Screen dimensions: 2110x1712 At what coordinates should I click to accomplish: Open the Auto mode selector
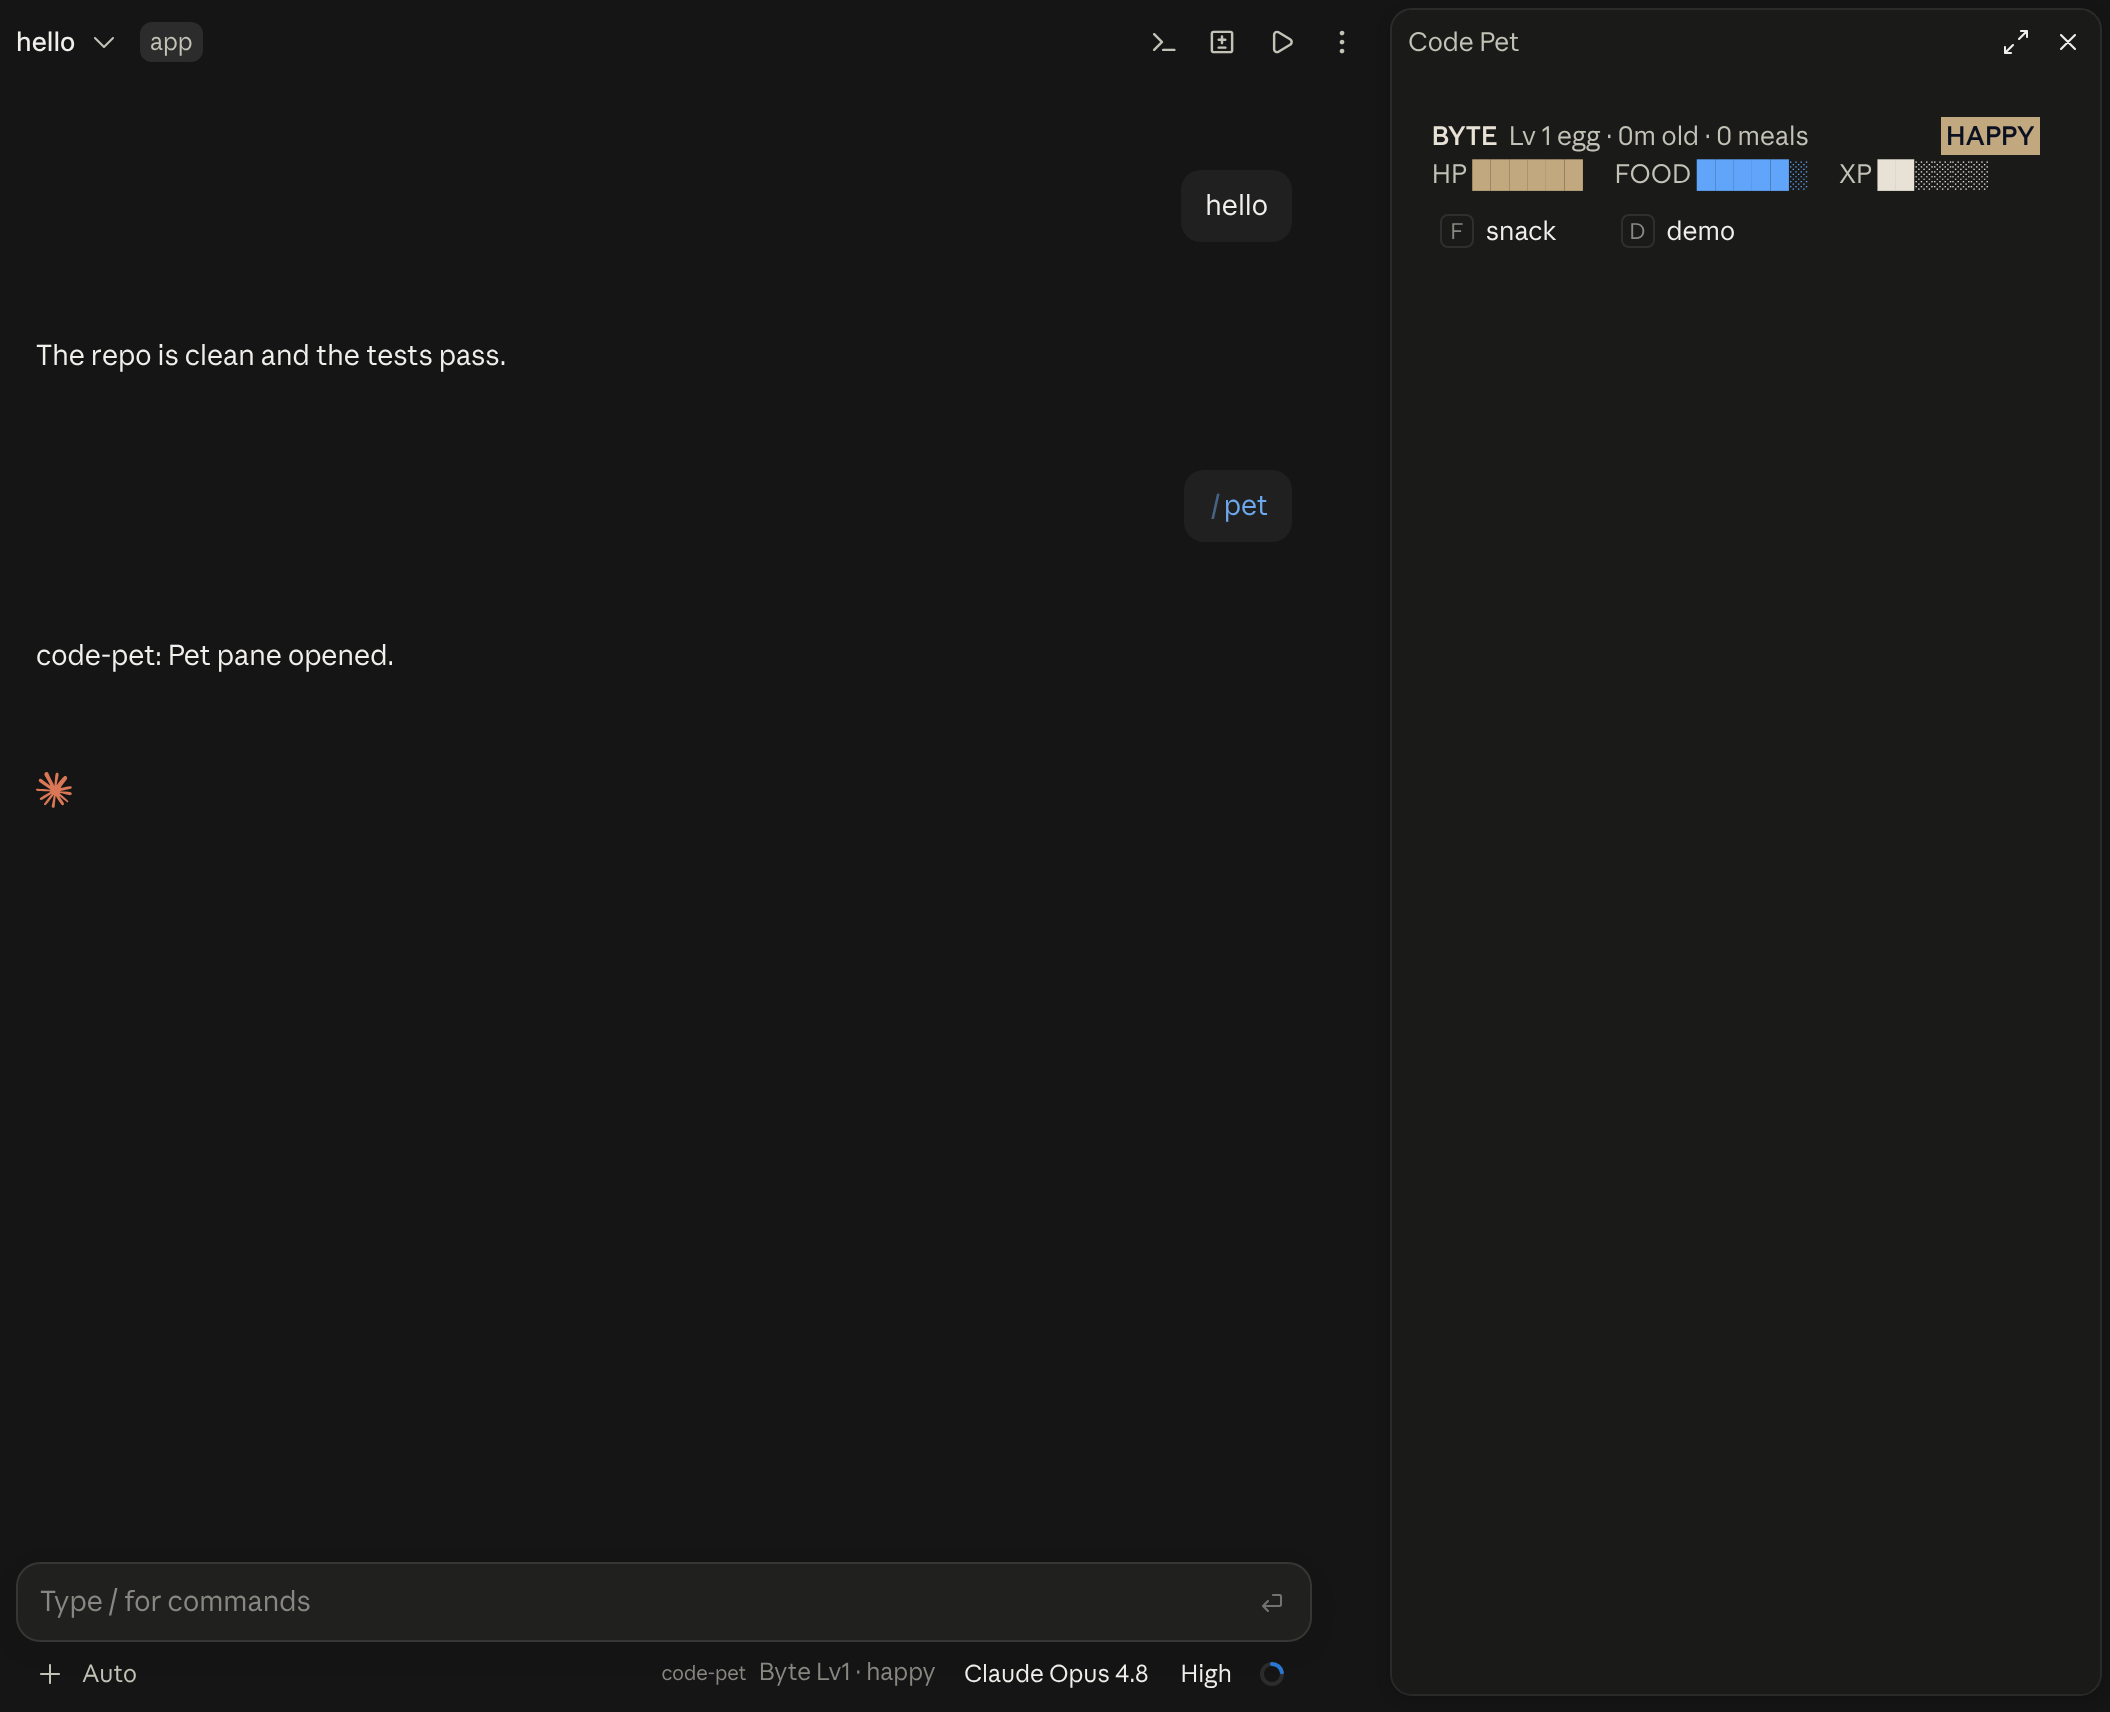[109, 1674]
